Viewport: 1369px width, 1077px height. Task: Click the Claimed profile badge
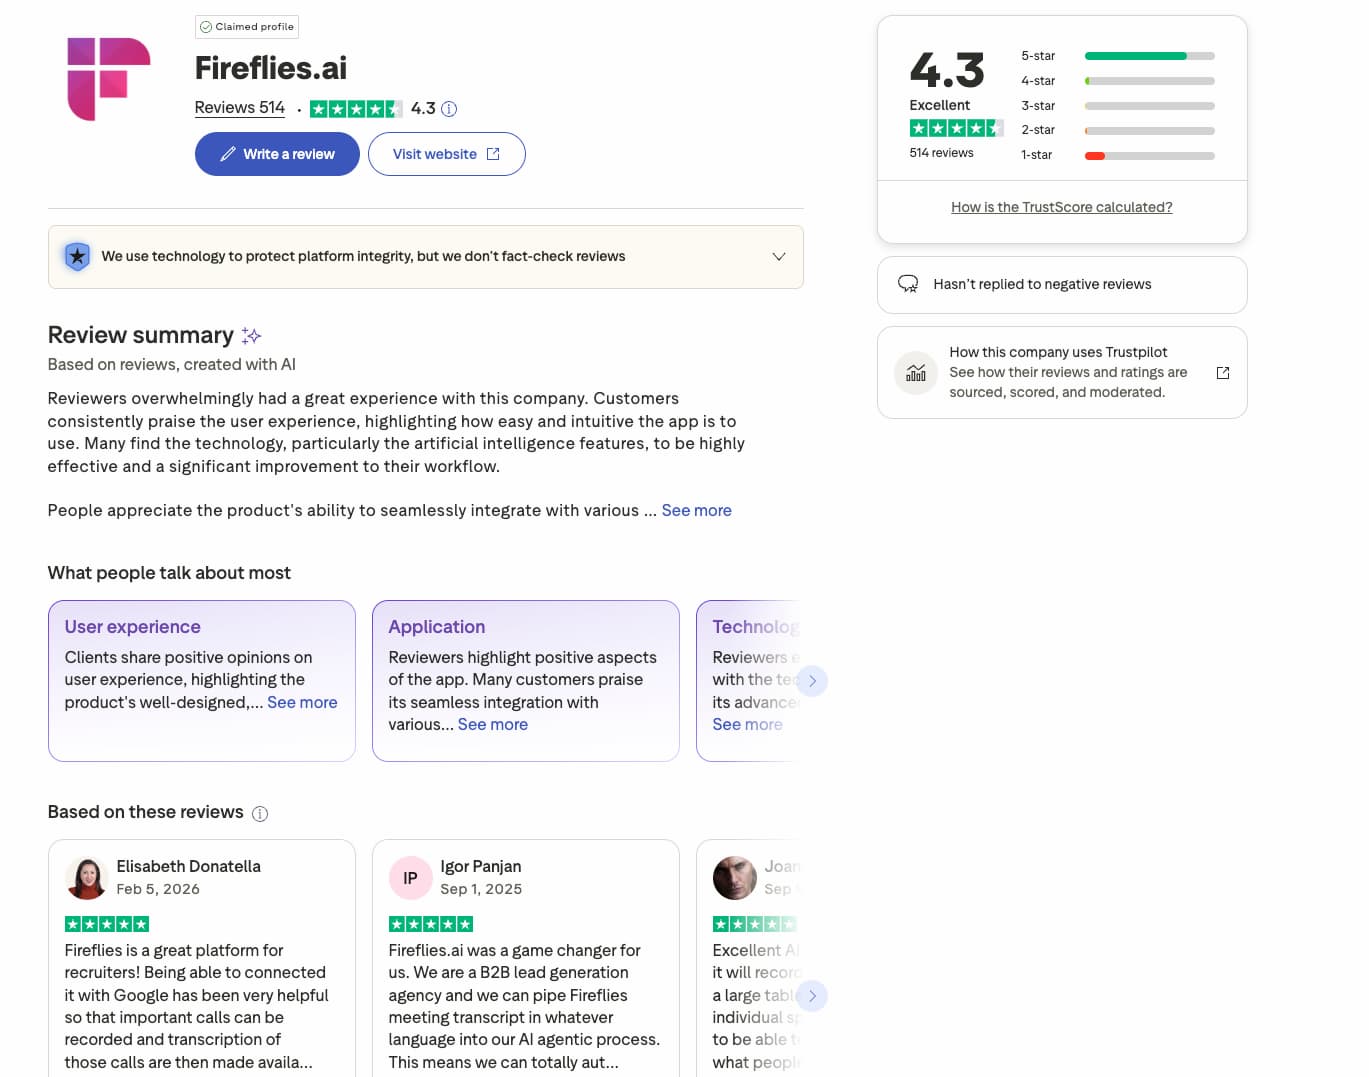coord(246,27)
